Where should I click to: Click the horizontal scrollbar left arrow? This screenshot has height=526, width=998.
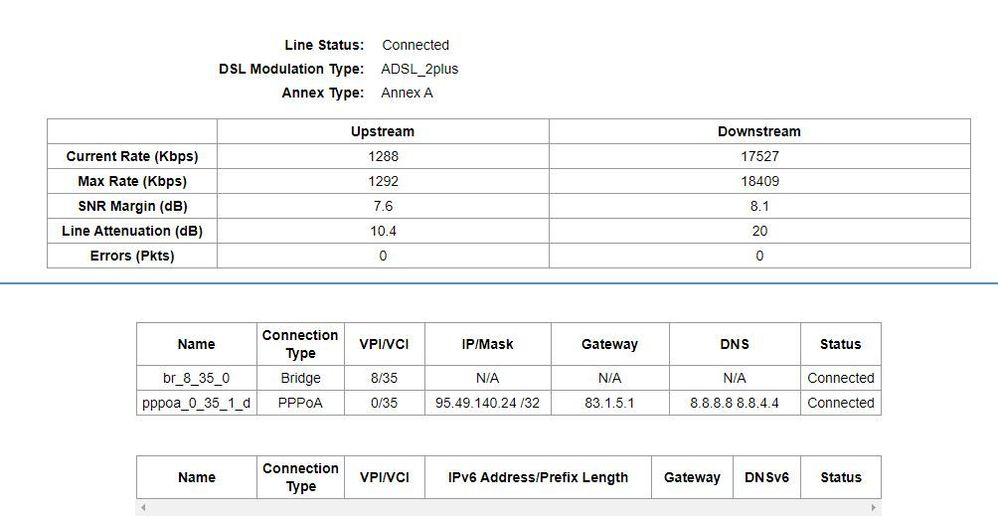click(142, 508)
